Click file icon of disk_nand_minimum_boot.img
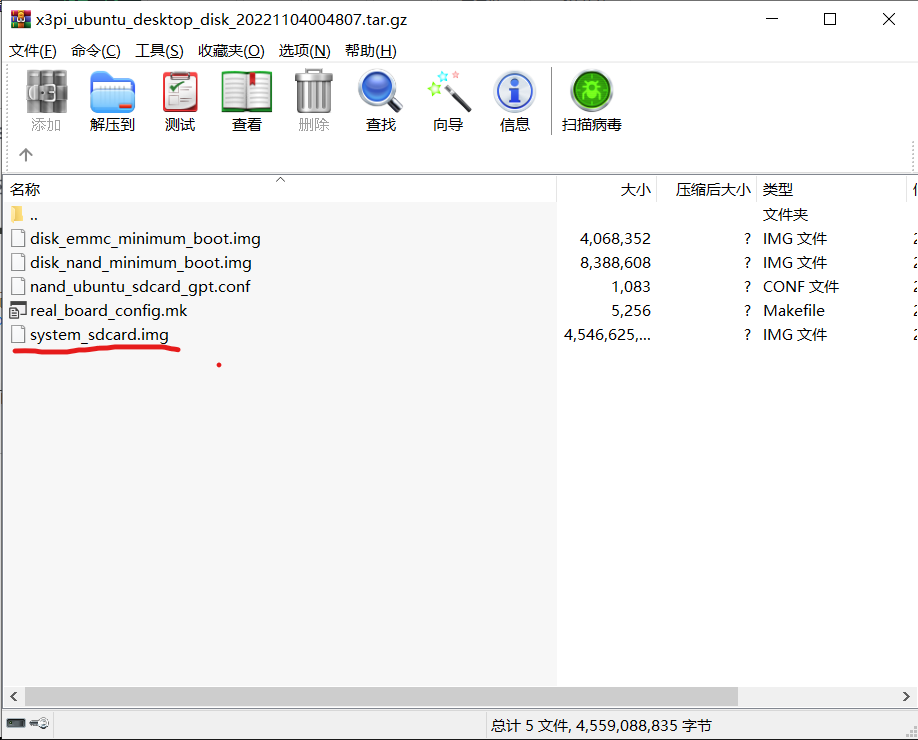918x740 pixels. pos(18,262)
